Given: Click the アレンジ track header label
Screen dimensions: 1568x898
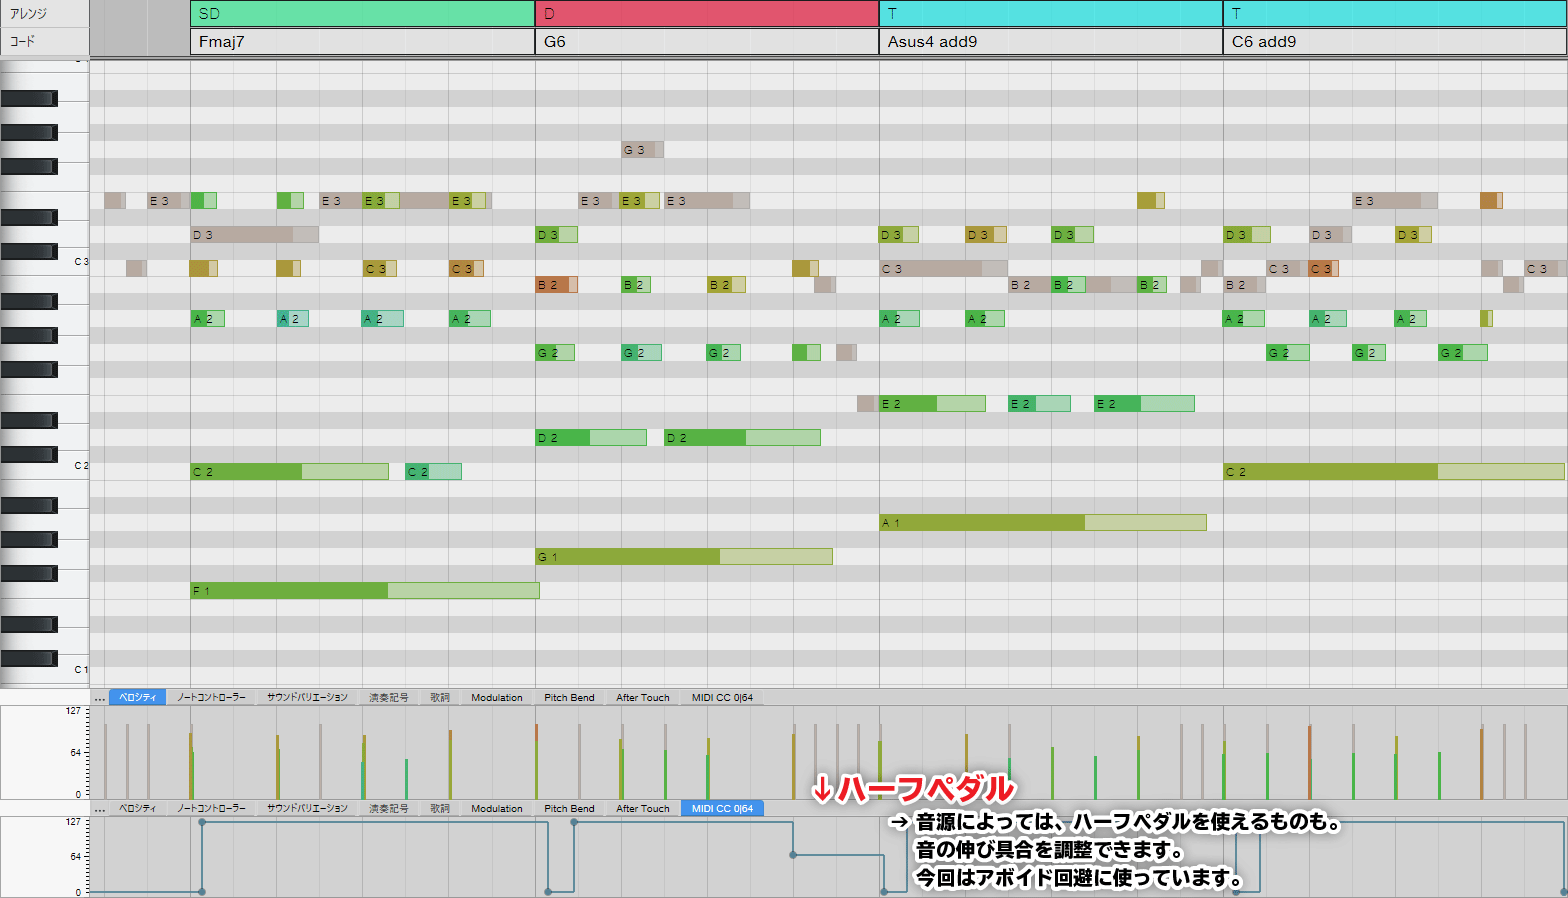Looking at the screenshot, I should pos(29,14).
